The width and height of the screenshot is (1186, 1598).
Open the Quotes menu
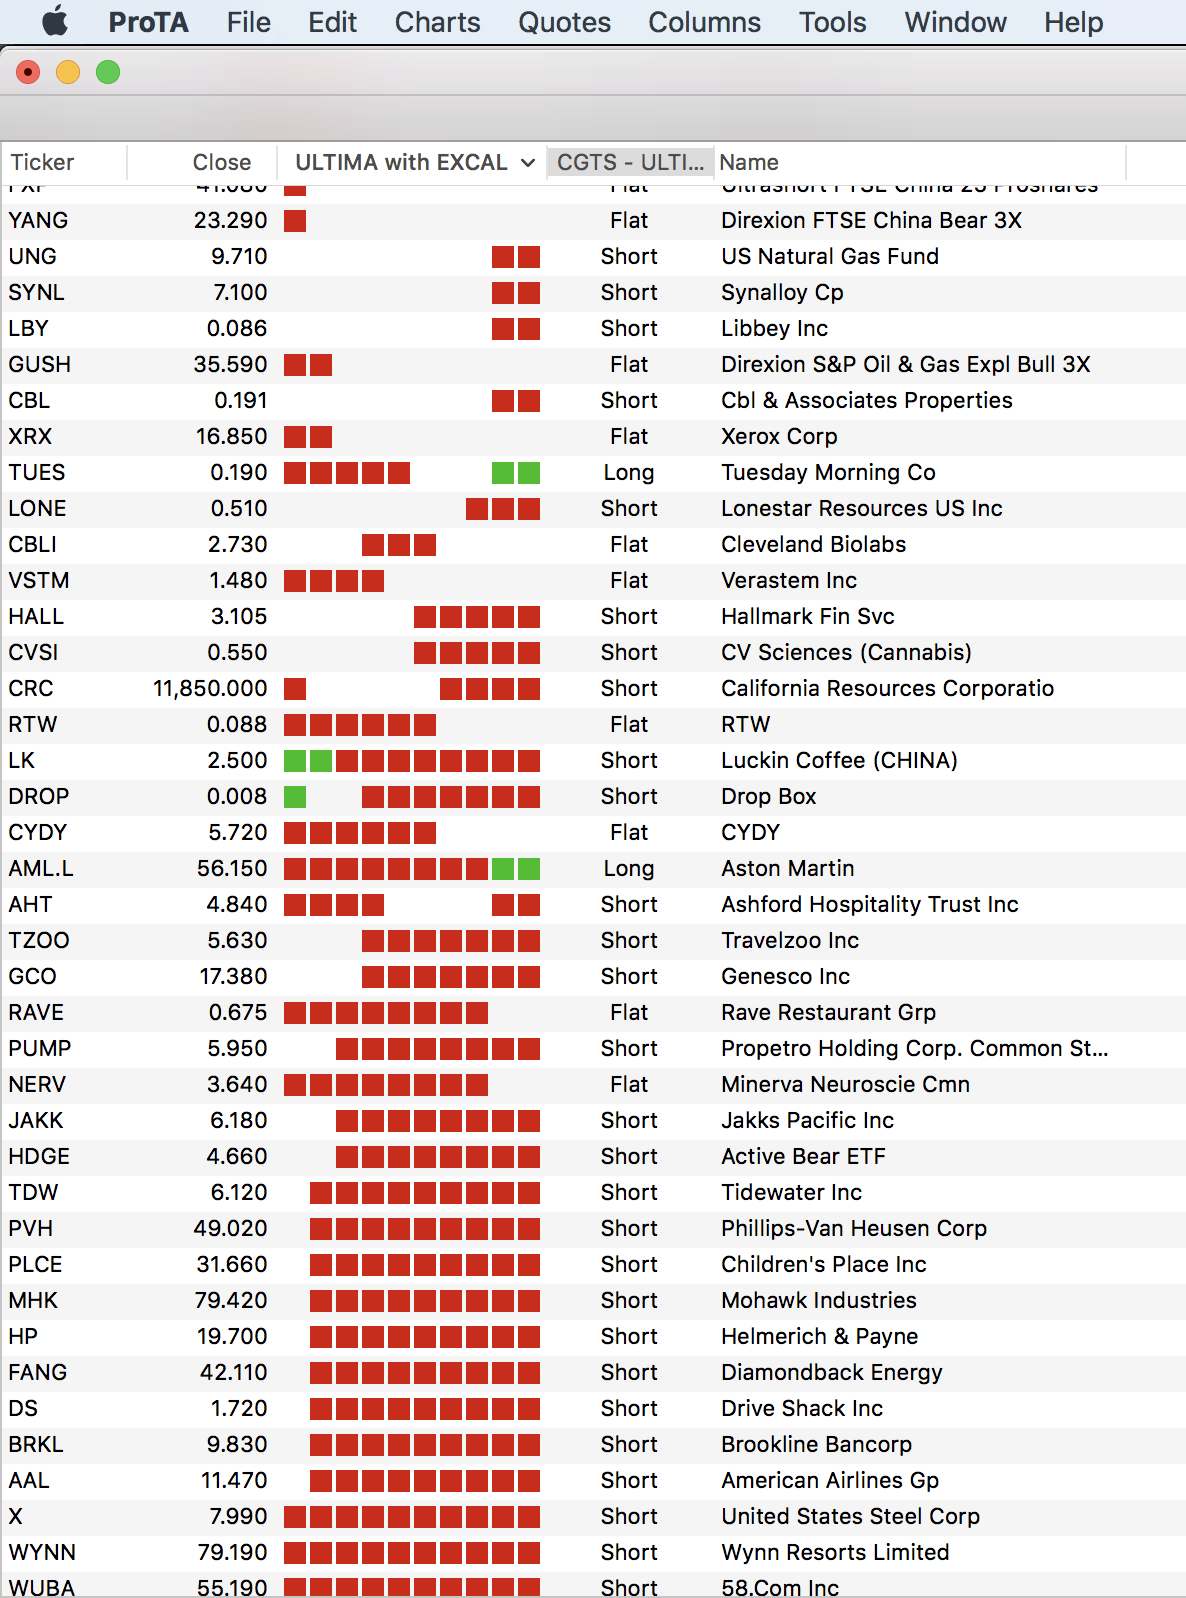(x=564, y=22)
